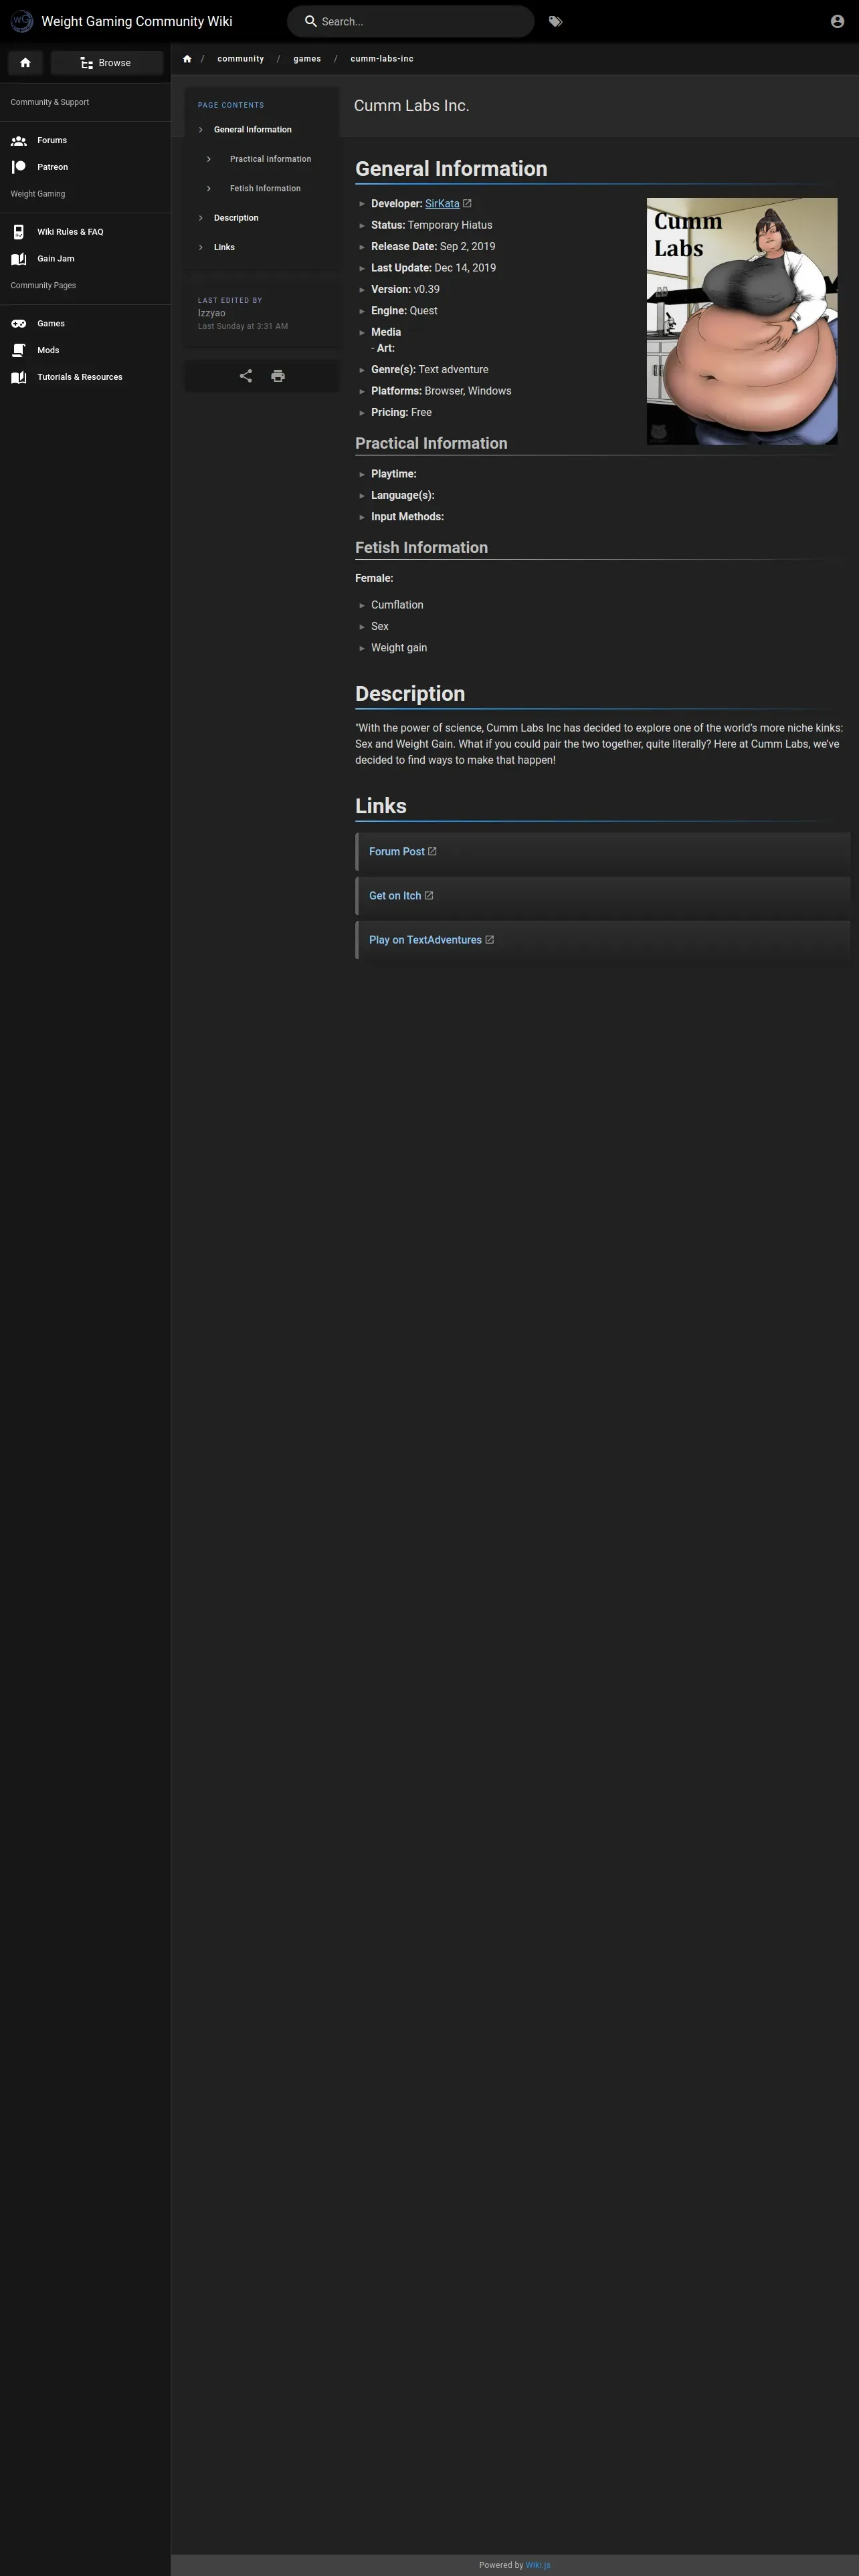Click external icon next to Get on Itch
Screen dimensions: 859x2576
[x=429, y=896]
